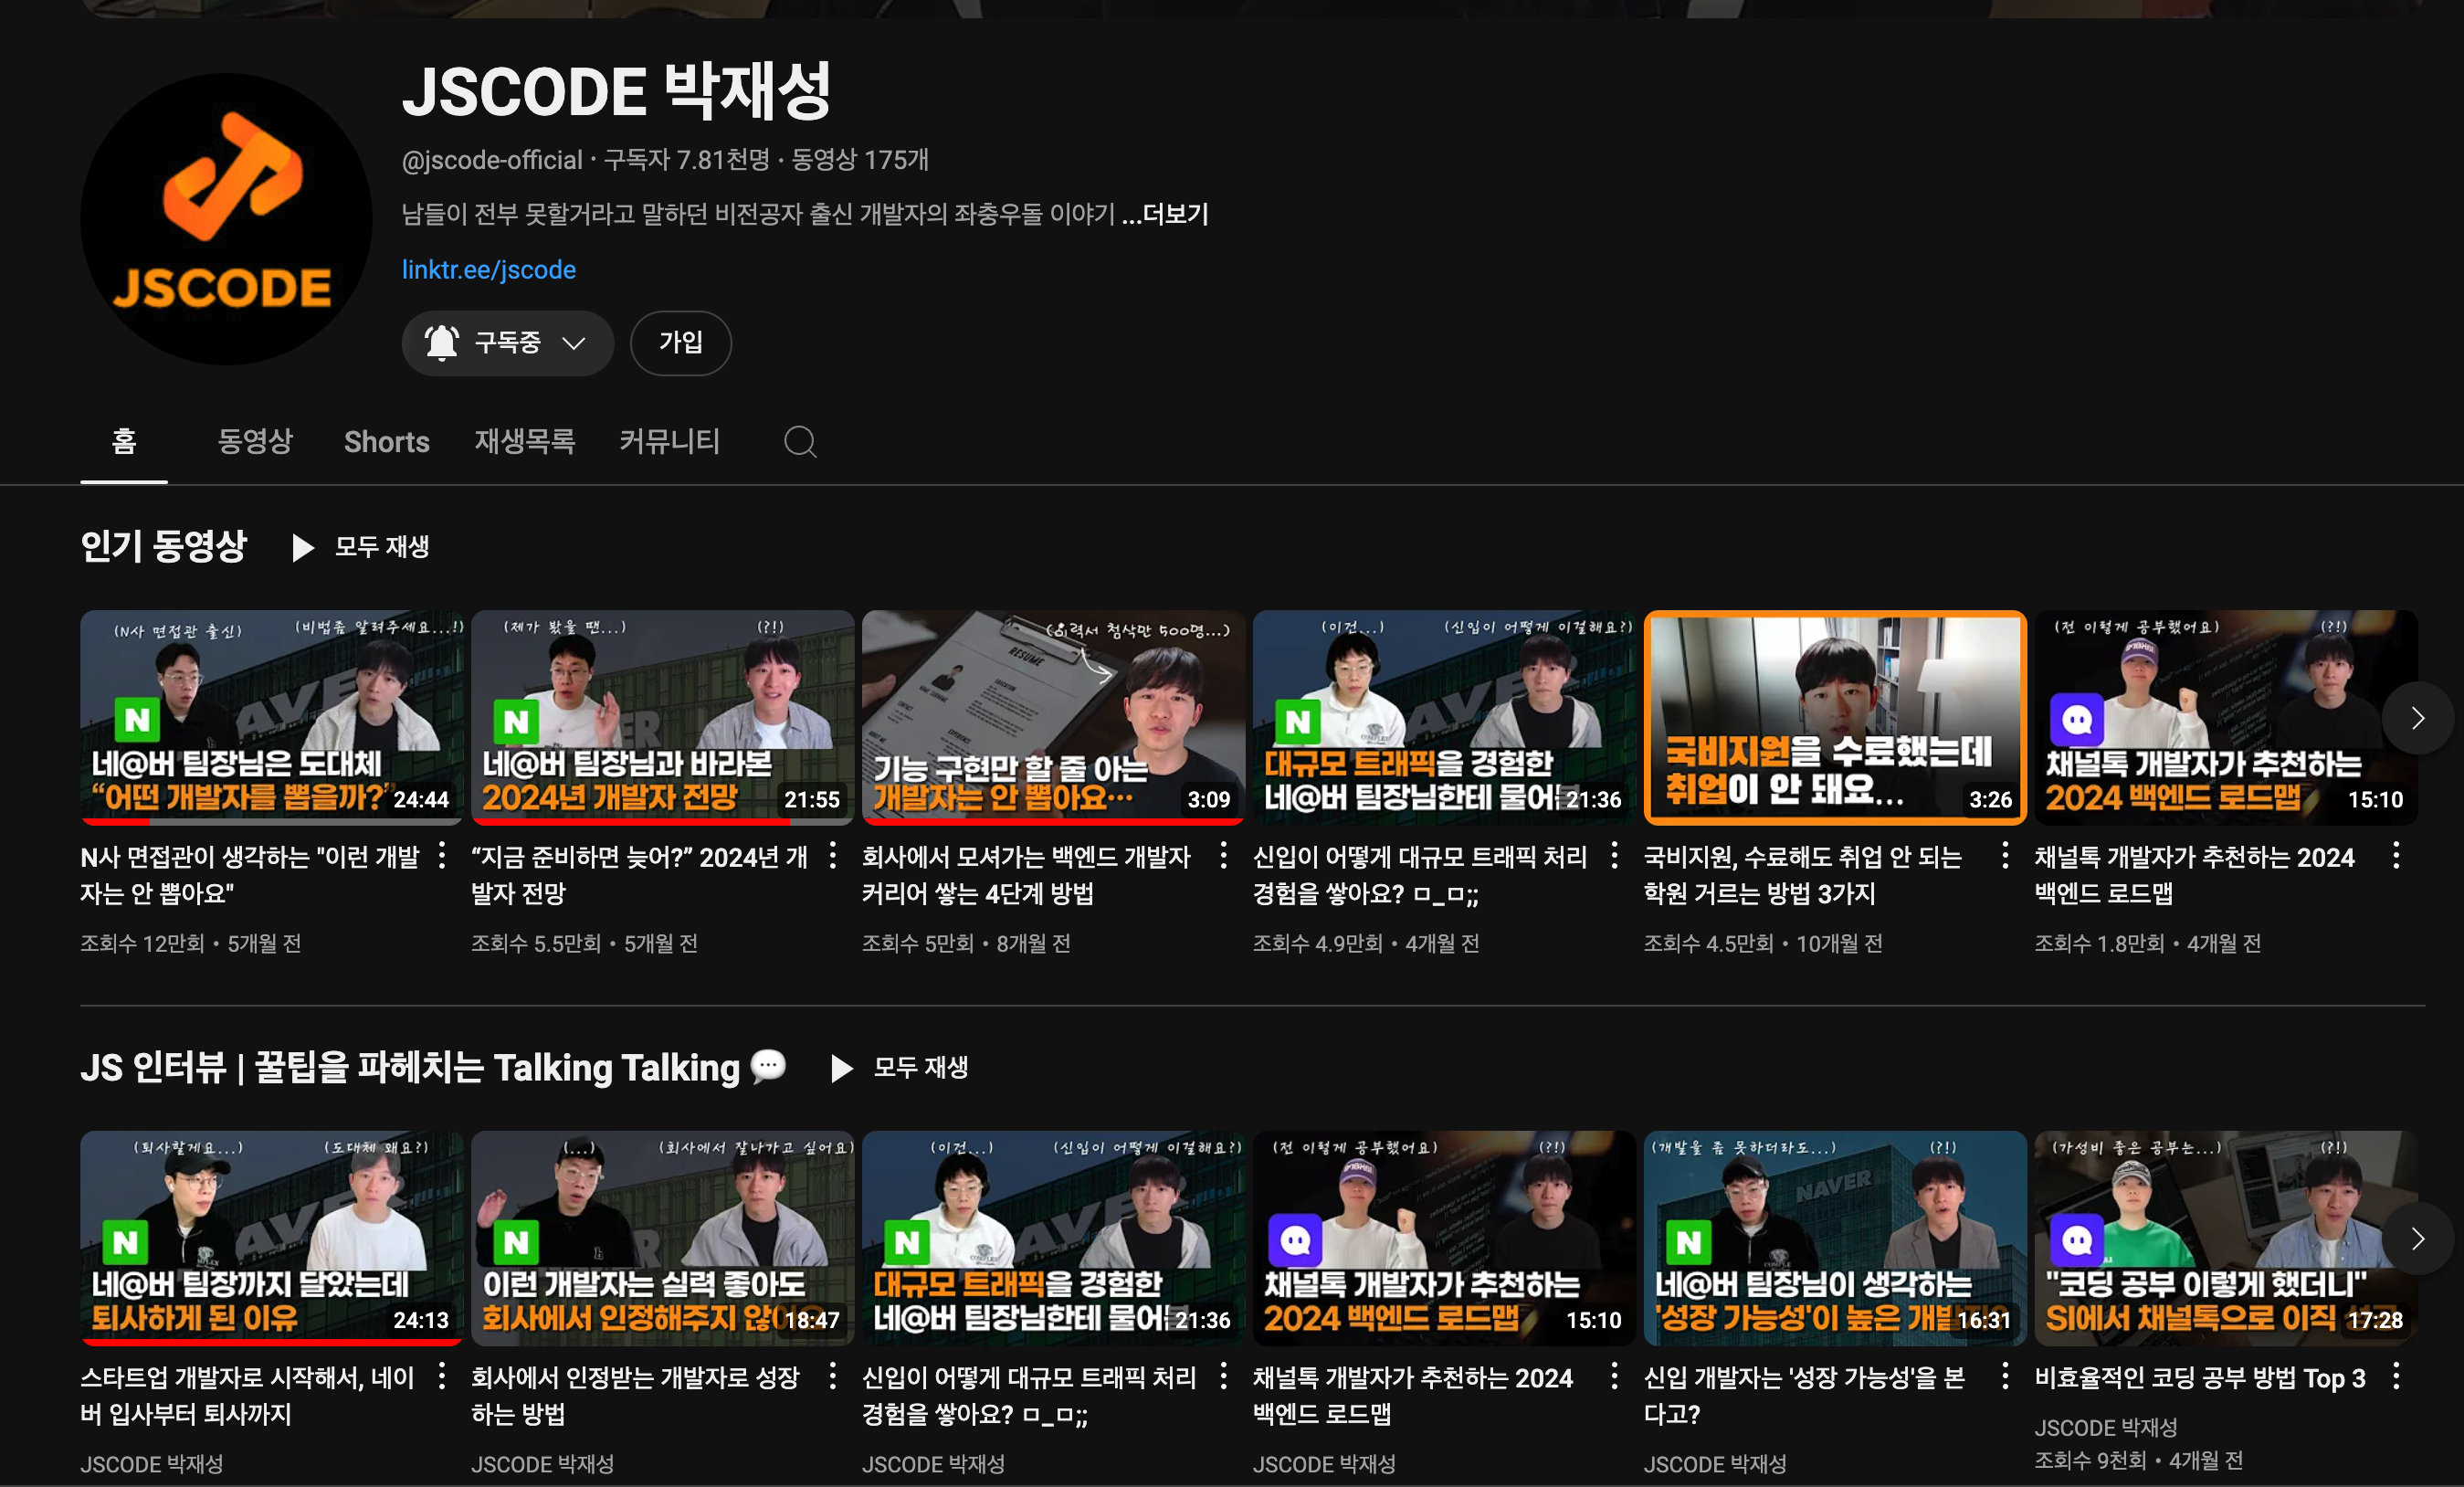Open the 국비지원 수료했는데 video thumbnail

tap(1834, 717)
